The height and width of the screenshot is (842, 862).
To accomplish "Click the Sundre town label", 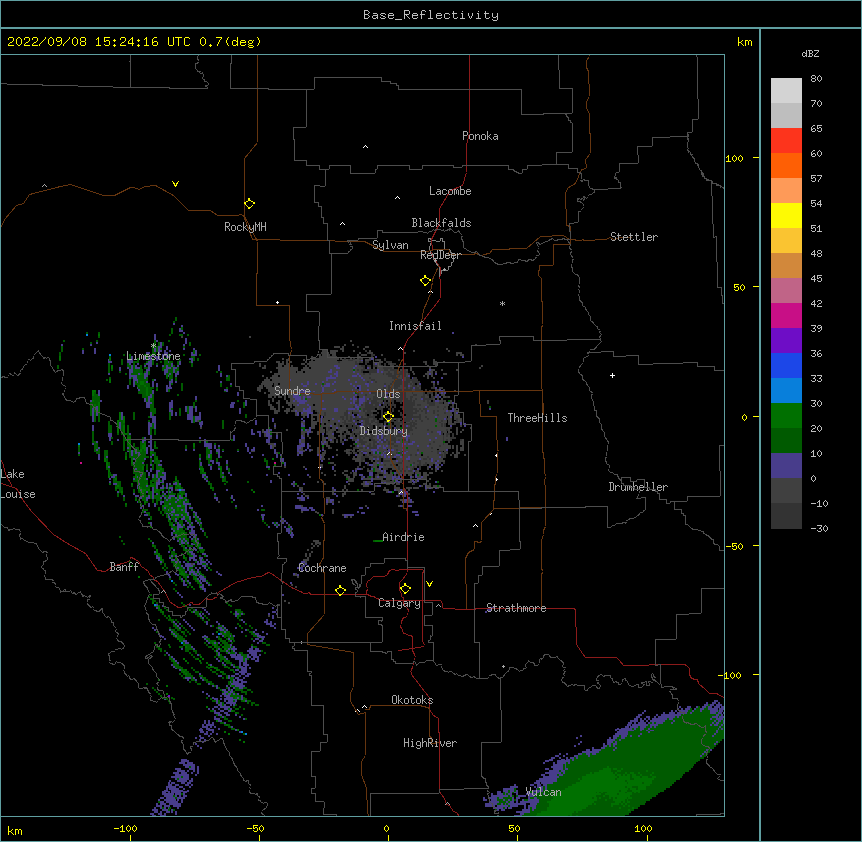I will coord(292,391).
